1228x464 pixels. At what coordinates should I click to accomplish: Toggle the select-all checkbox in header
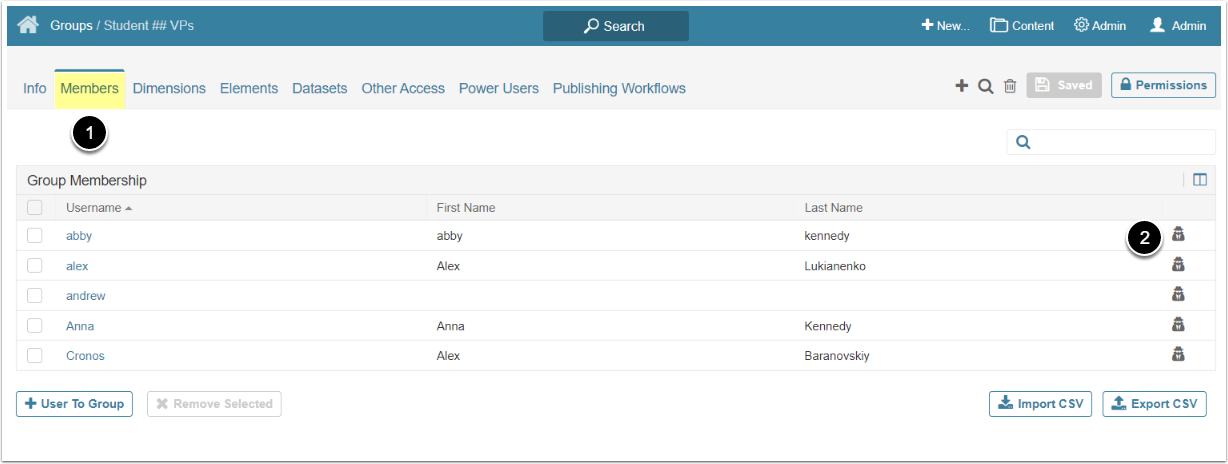tap(35, 208)
